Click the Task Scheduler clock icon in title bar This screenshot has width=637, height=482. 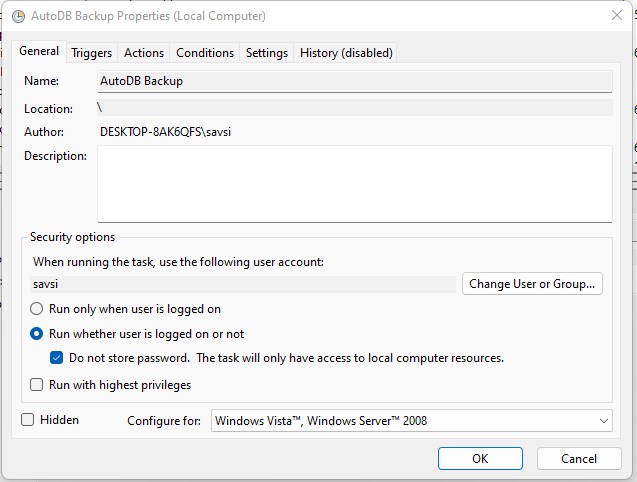pyautogui.click(x=18, y=16)
